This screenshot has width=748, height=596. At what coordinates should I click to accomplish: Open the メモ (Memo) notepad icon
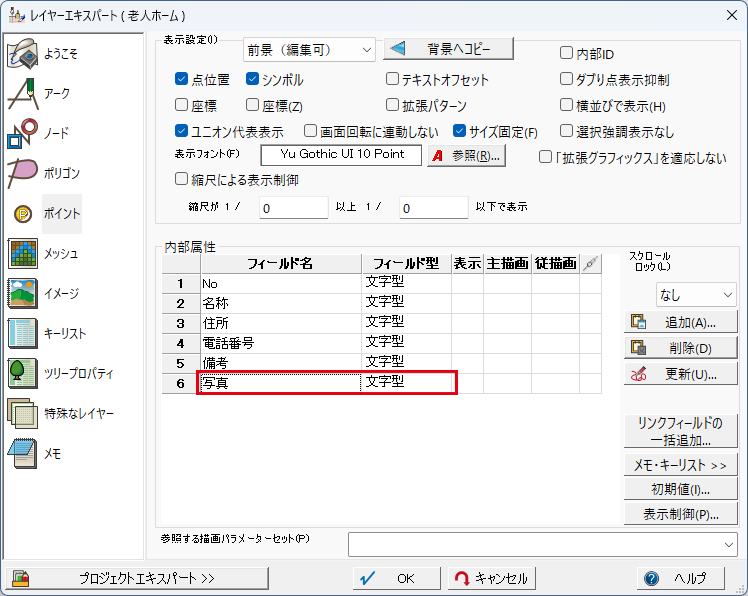pos(23,453)
